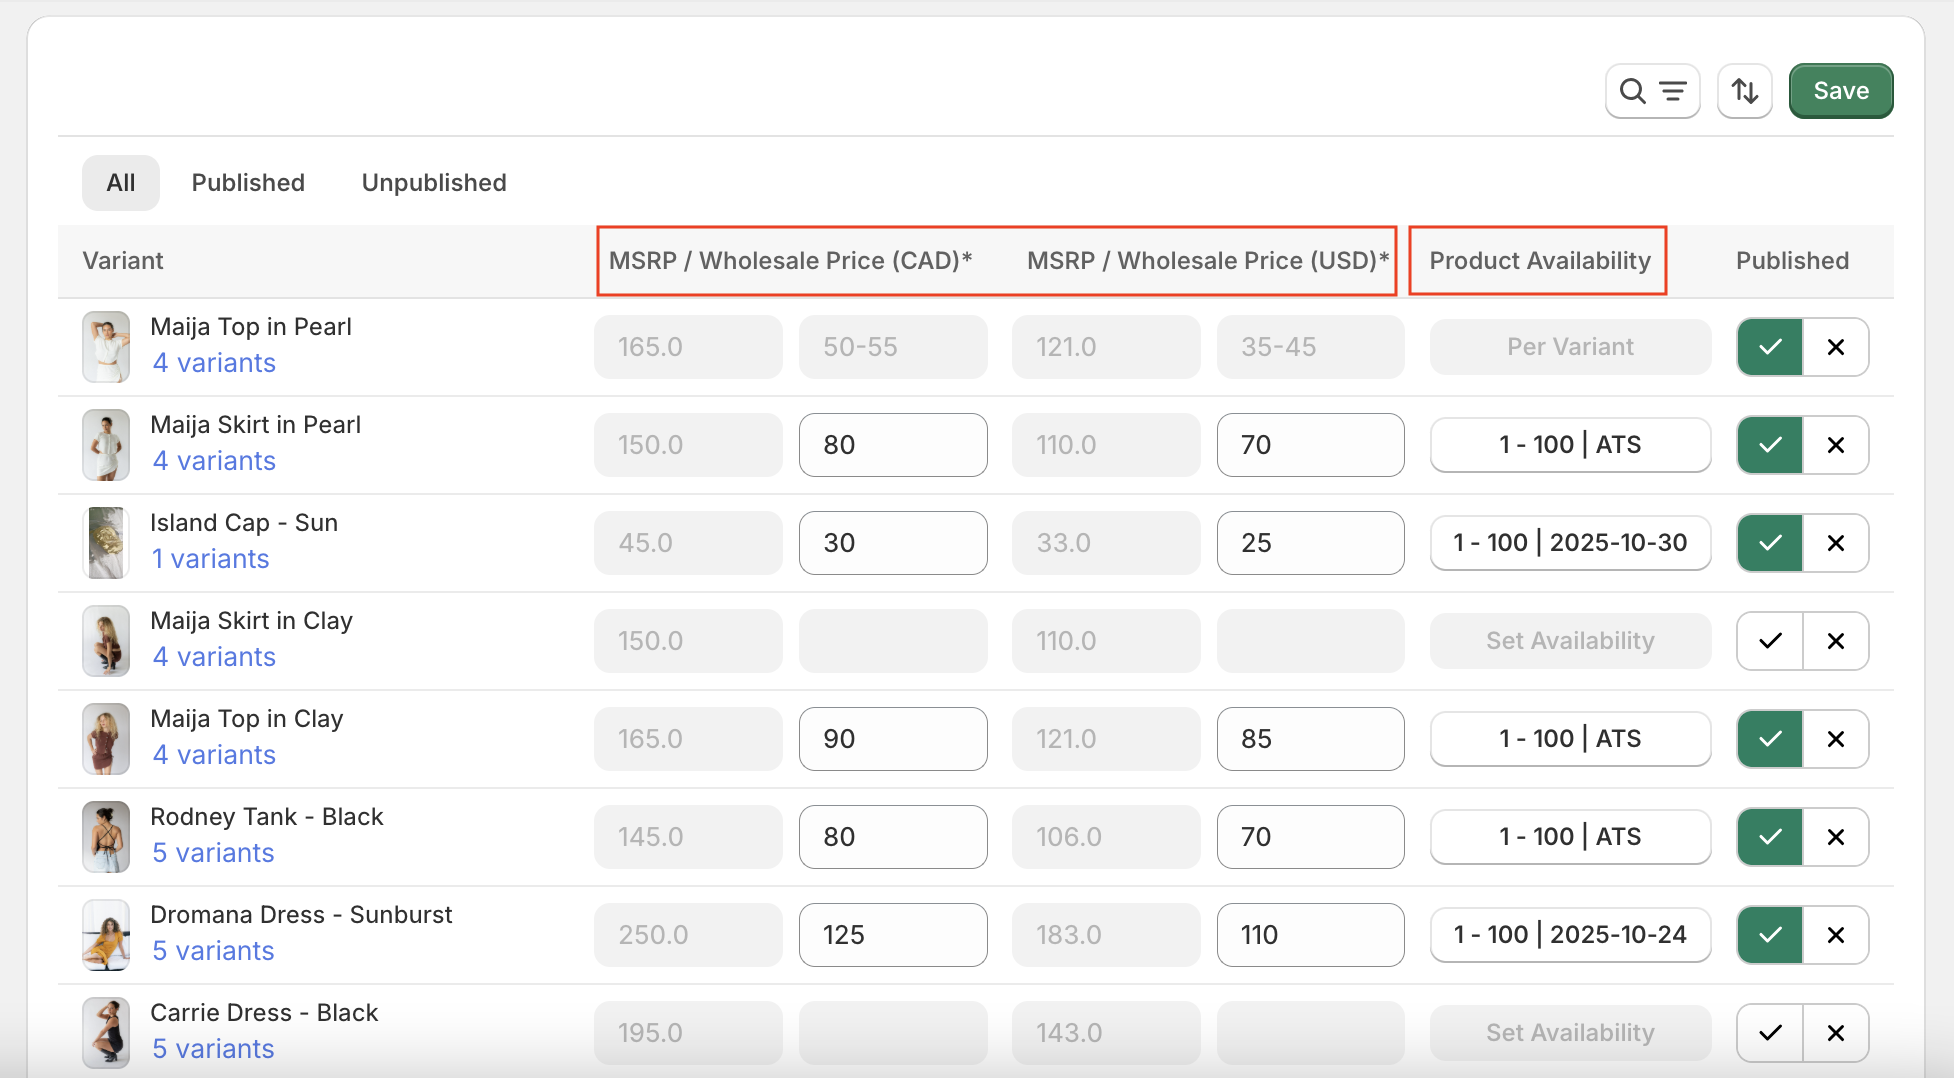Open the Maija Skirt in Pearl product thumbnail

pyautogui.click(x=106, y=445)
